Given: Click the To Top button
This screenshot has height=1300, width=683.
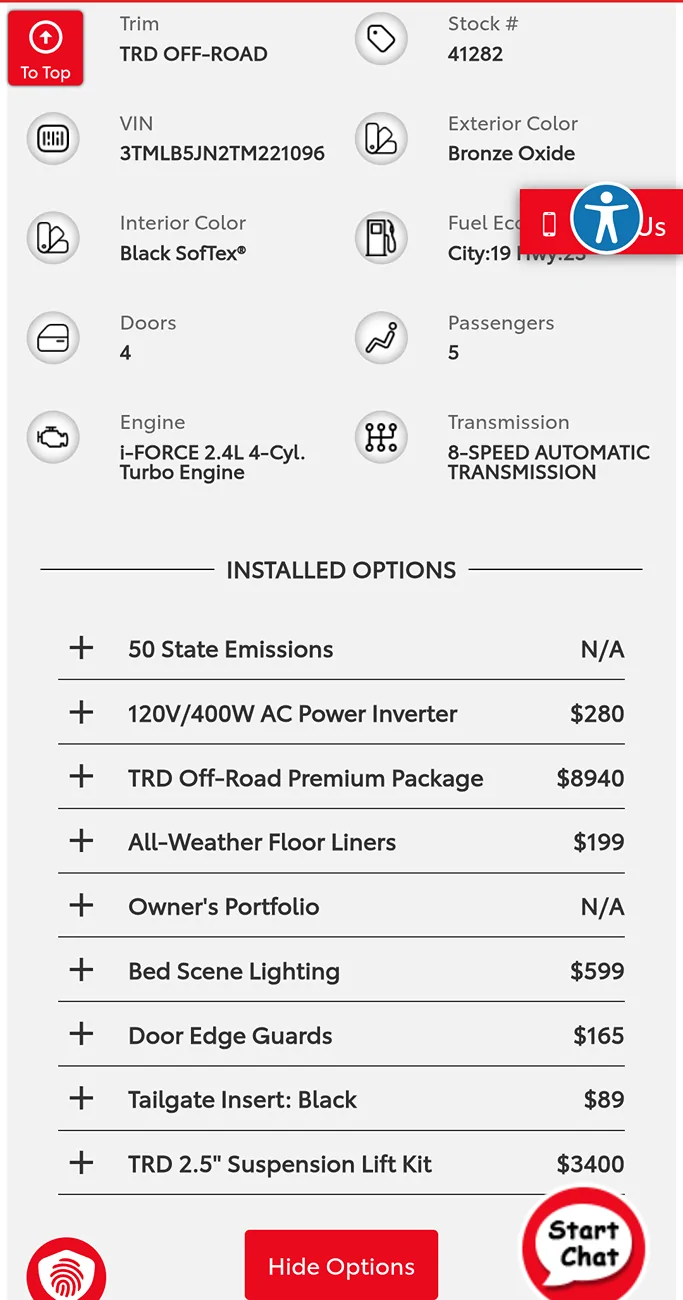Looking at the screenshot, I should pos(45,47).
